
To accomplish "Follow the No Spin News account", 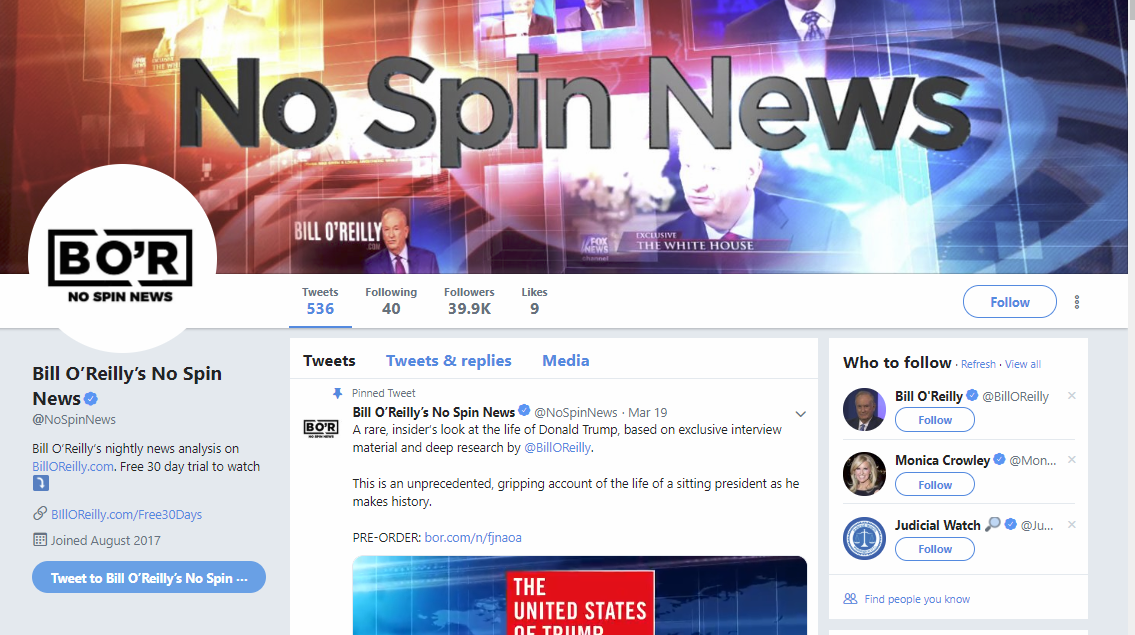I will [1010, 302].
